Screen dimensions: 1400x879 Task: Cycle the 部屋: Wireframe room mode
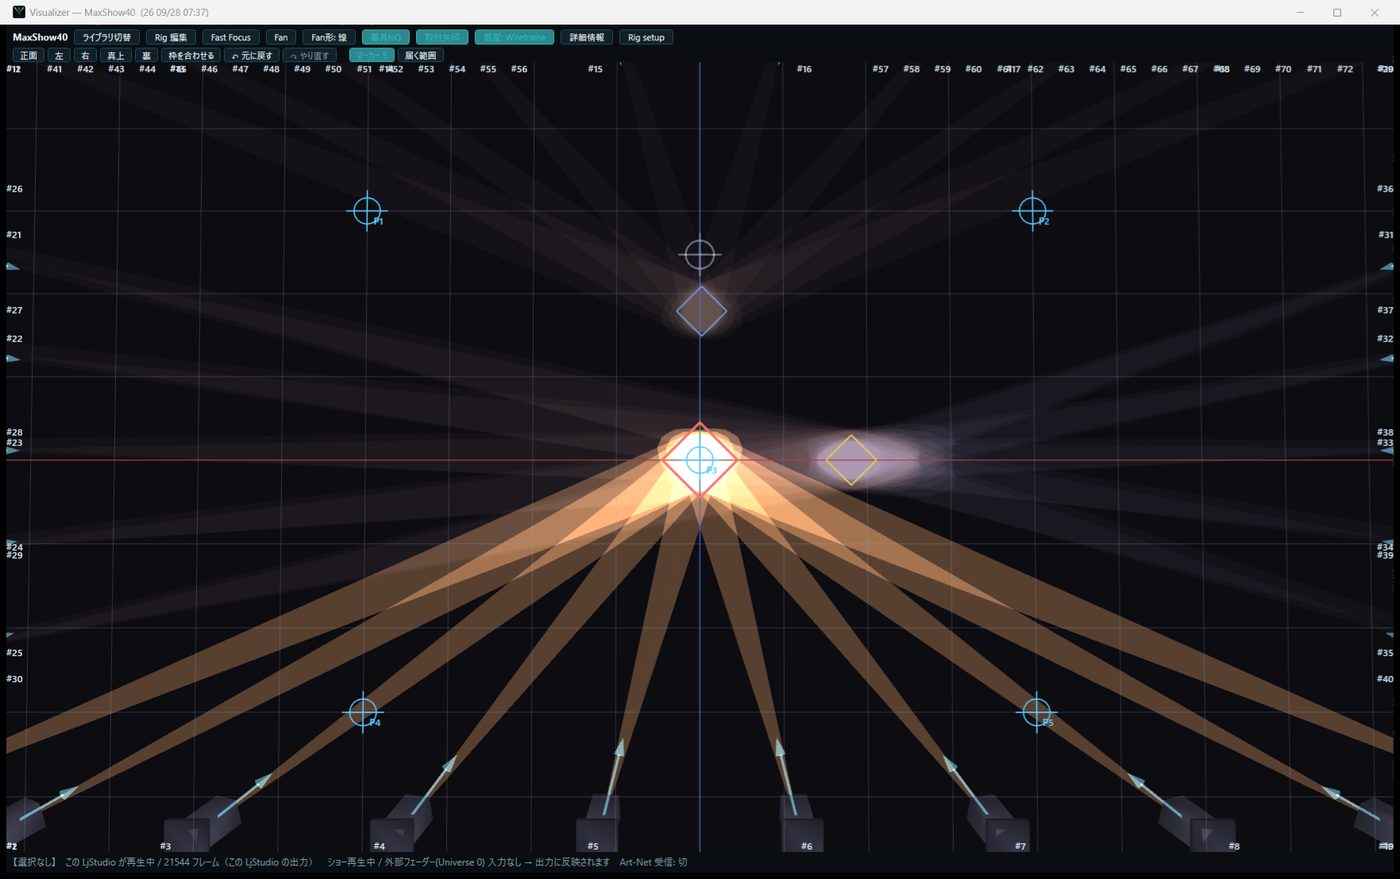pyautogui.click(x=514, y=37)
